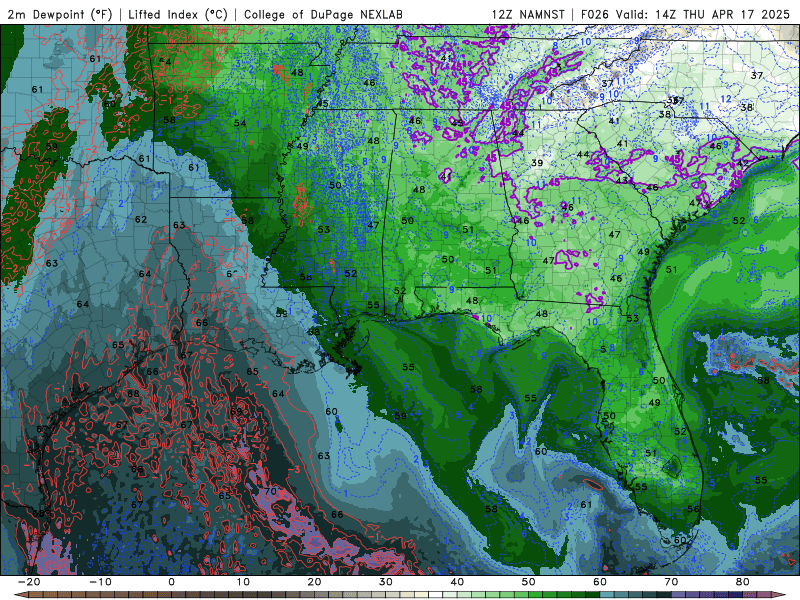This screenshot has height=600, width=800.
Task: Click the black dewpoint value "39" on the map
Action: click(537, 163)
